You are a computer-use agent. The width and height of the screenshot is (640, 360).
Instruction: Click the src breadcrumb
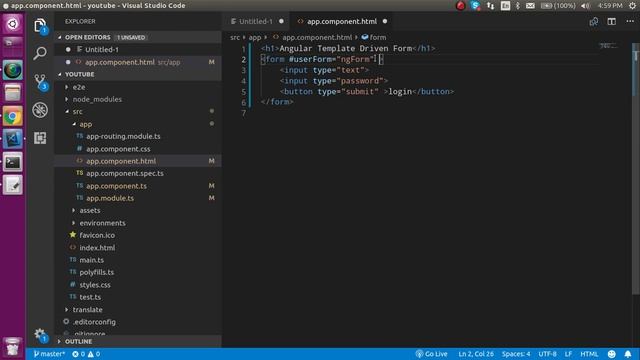[235, 37]
